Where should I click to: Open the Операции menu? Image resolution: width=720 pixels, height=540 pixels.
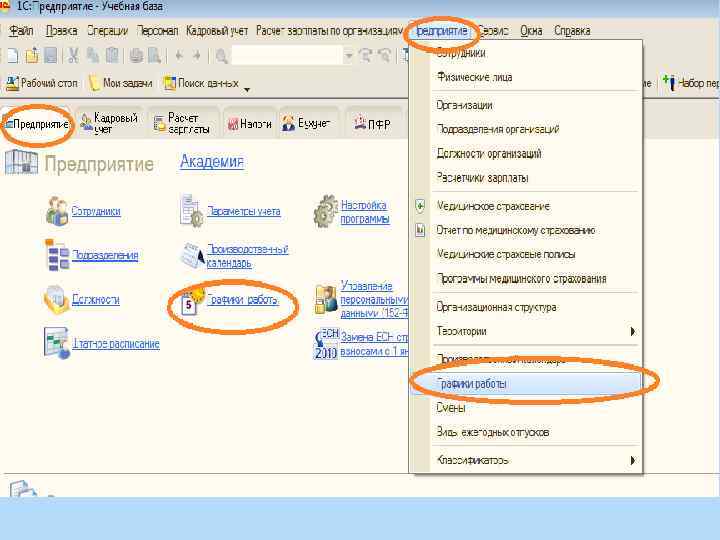click(x=107, y=31)
